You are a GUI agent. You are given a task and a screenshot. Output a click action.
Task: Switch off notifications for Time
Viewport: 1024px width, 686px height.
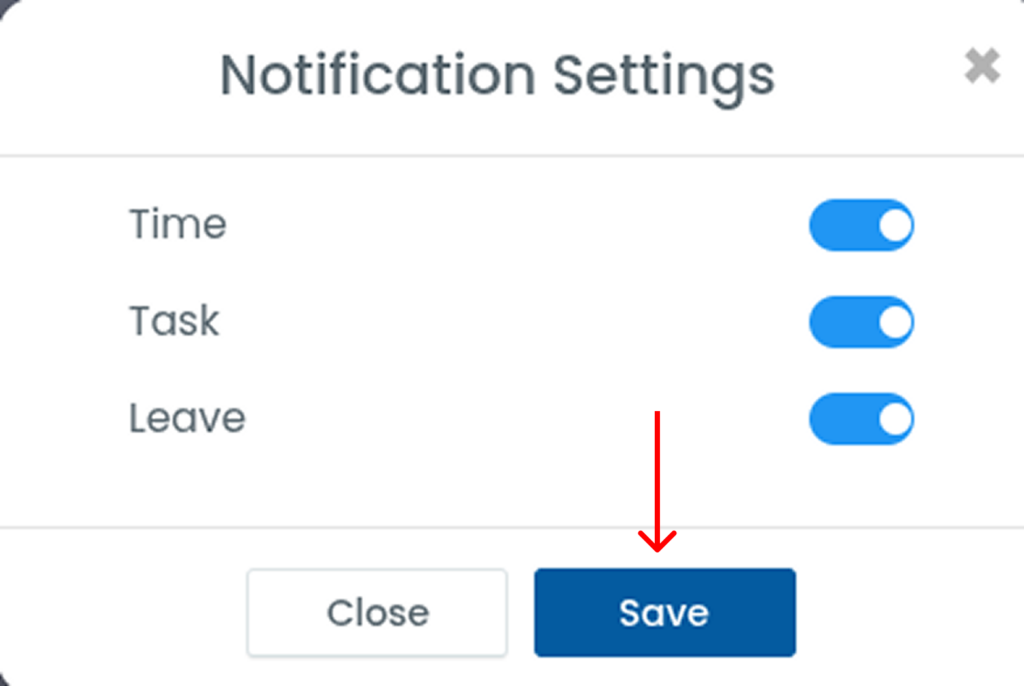(x=861, y=226)
